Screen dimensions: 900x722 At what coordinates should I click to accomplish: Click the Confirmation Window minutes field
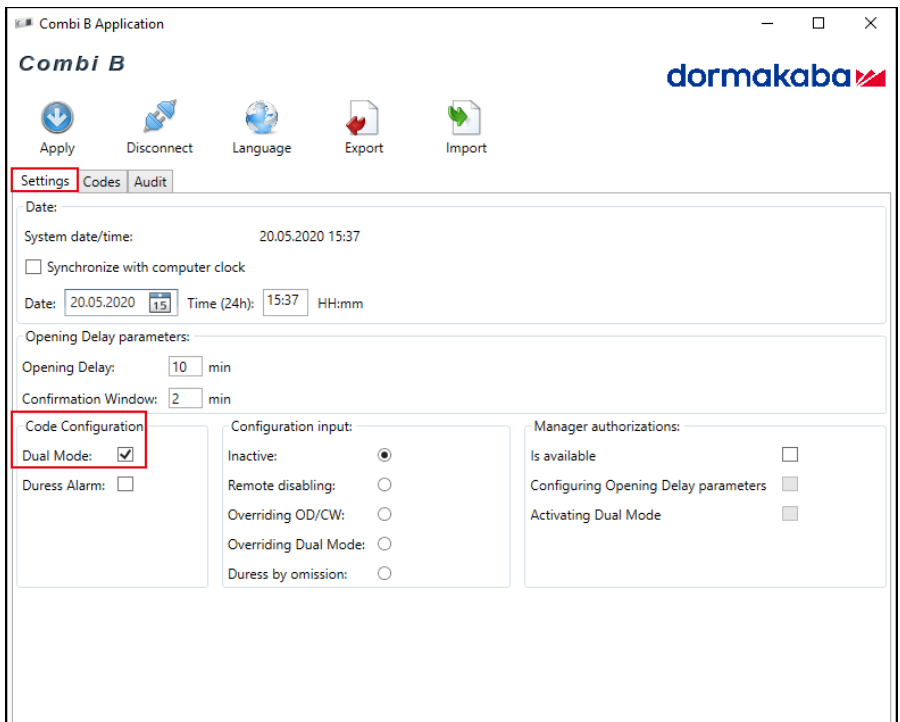[x=185, y=398]
